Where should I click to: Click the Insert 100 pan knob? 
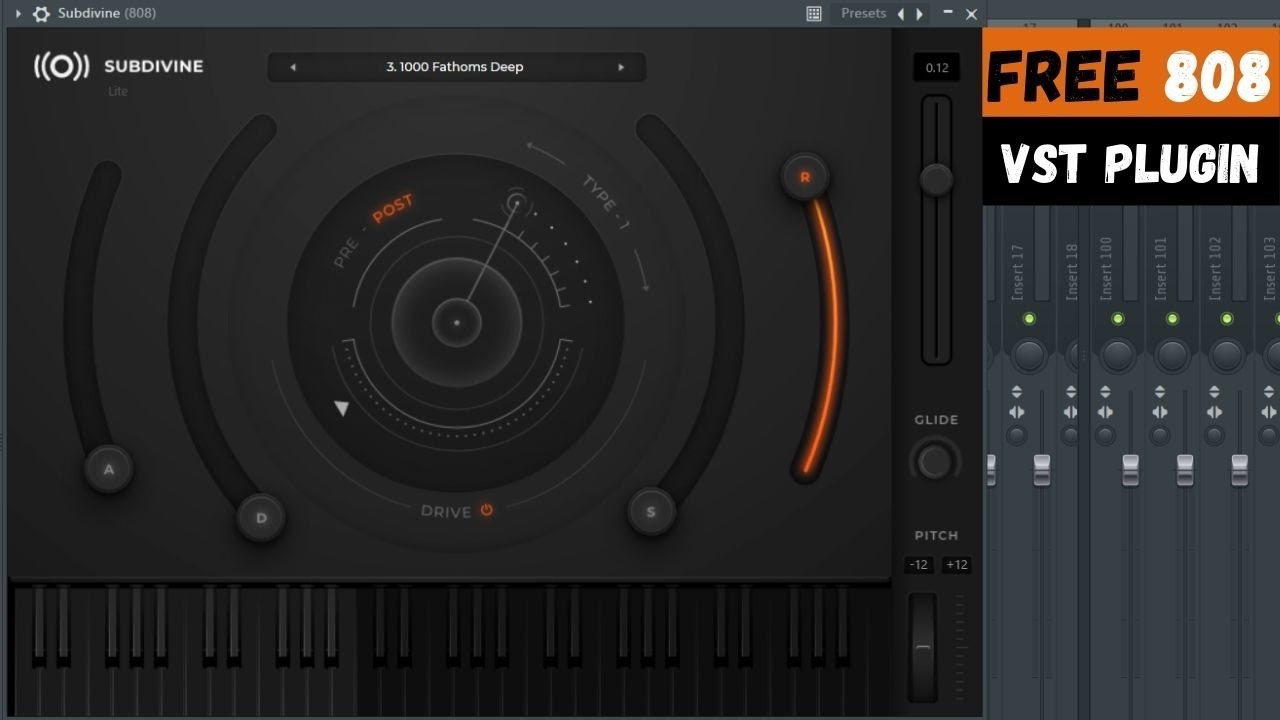coord(1117,354)
